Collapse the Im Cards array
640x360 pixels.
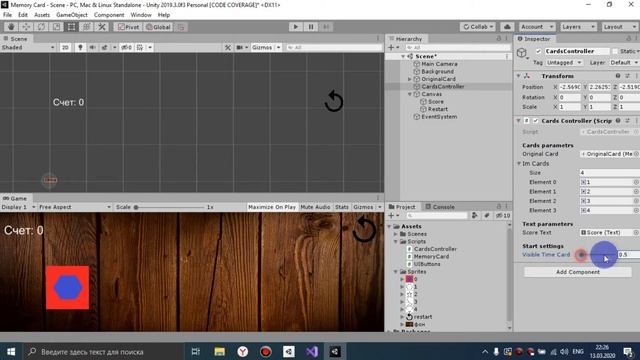click(519, 164)
